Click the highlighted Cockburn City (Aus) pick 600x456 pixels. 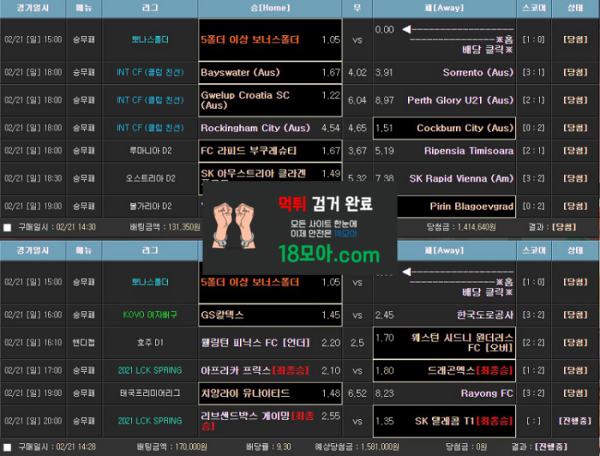click(x=443, y=128)
